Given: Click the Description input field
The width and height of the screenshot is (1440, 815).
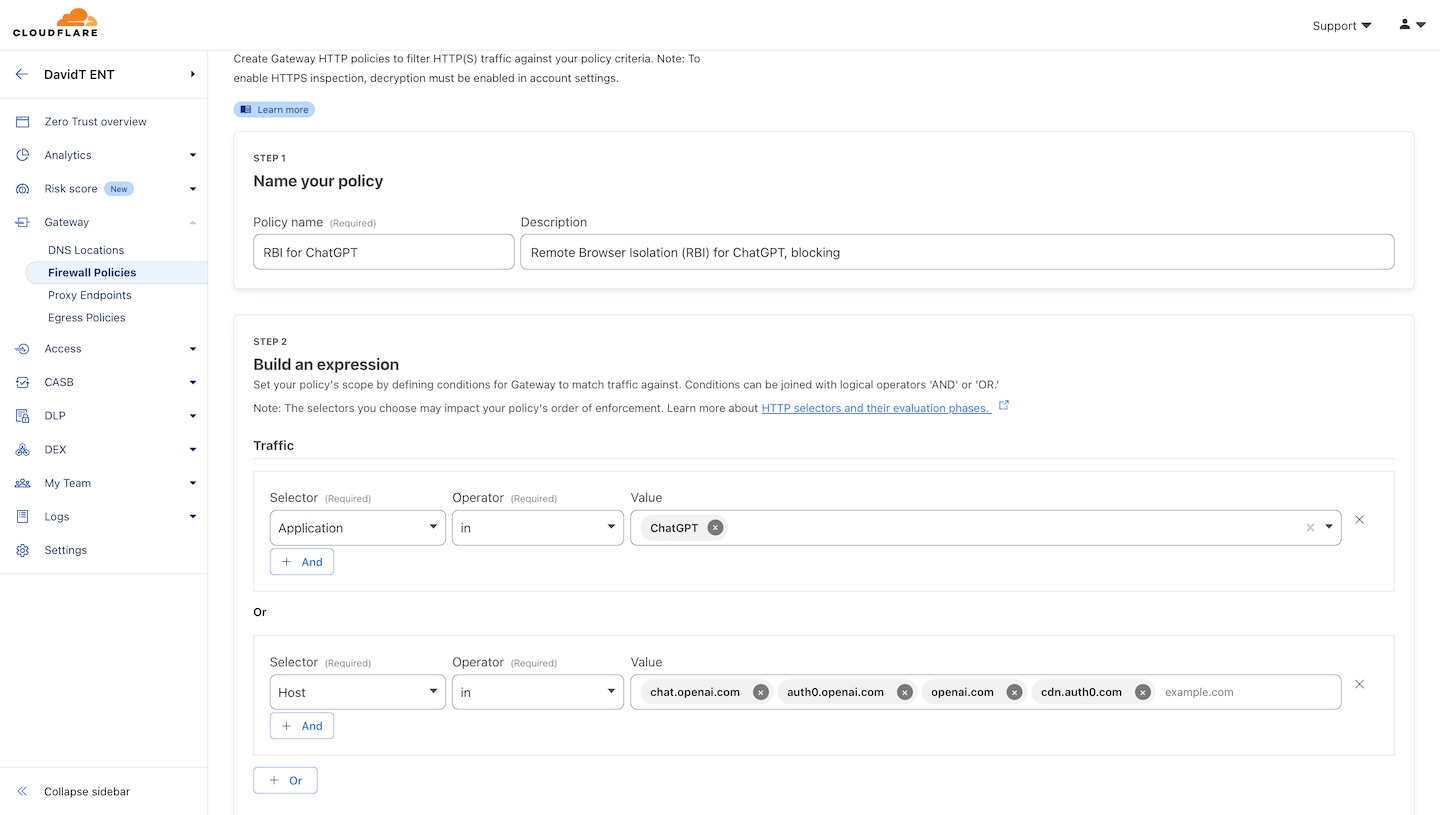Looking at the screenshot, I should (957, 252).
